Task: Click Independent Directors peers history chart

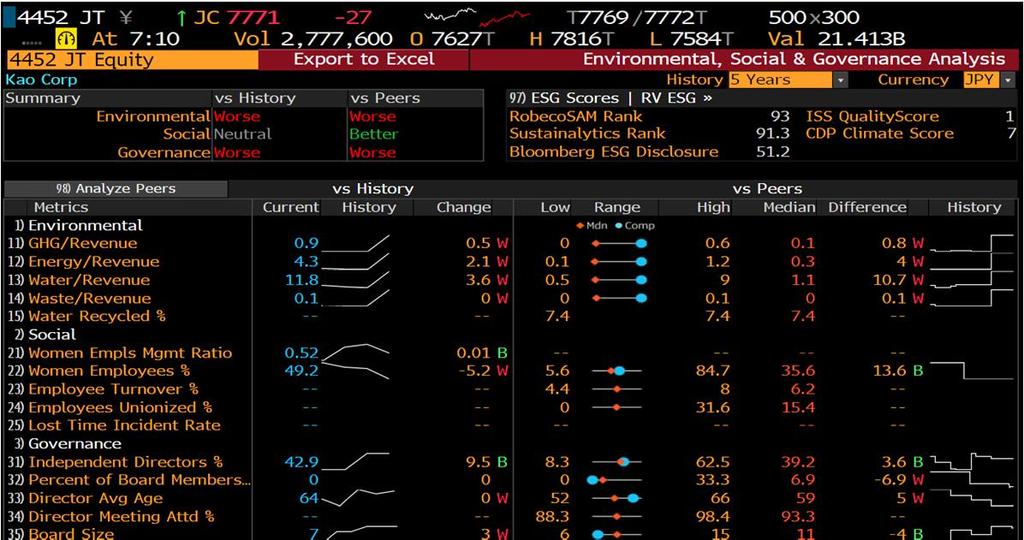Action: 972,462
